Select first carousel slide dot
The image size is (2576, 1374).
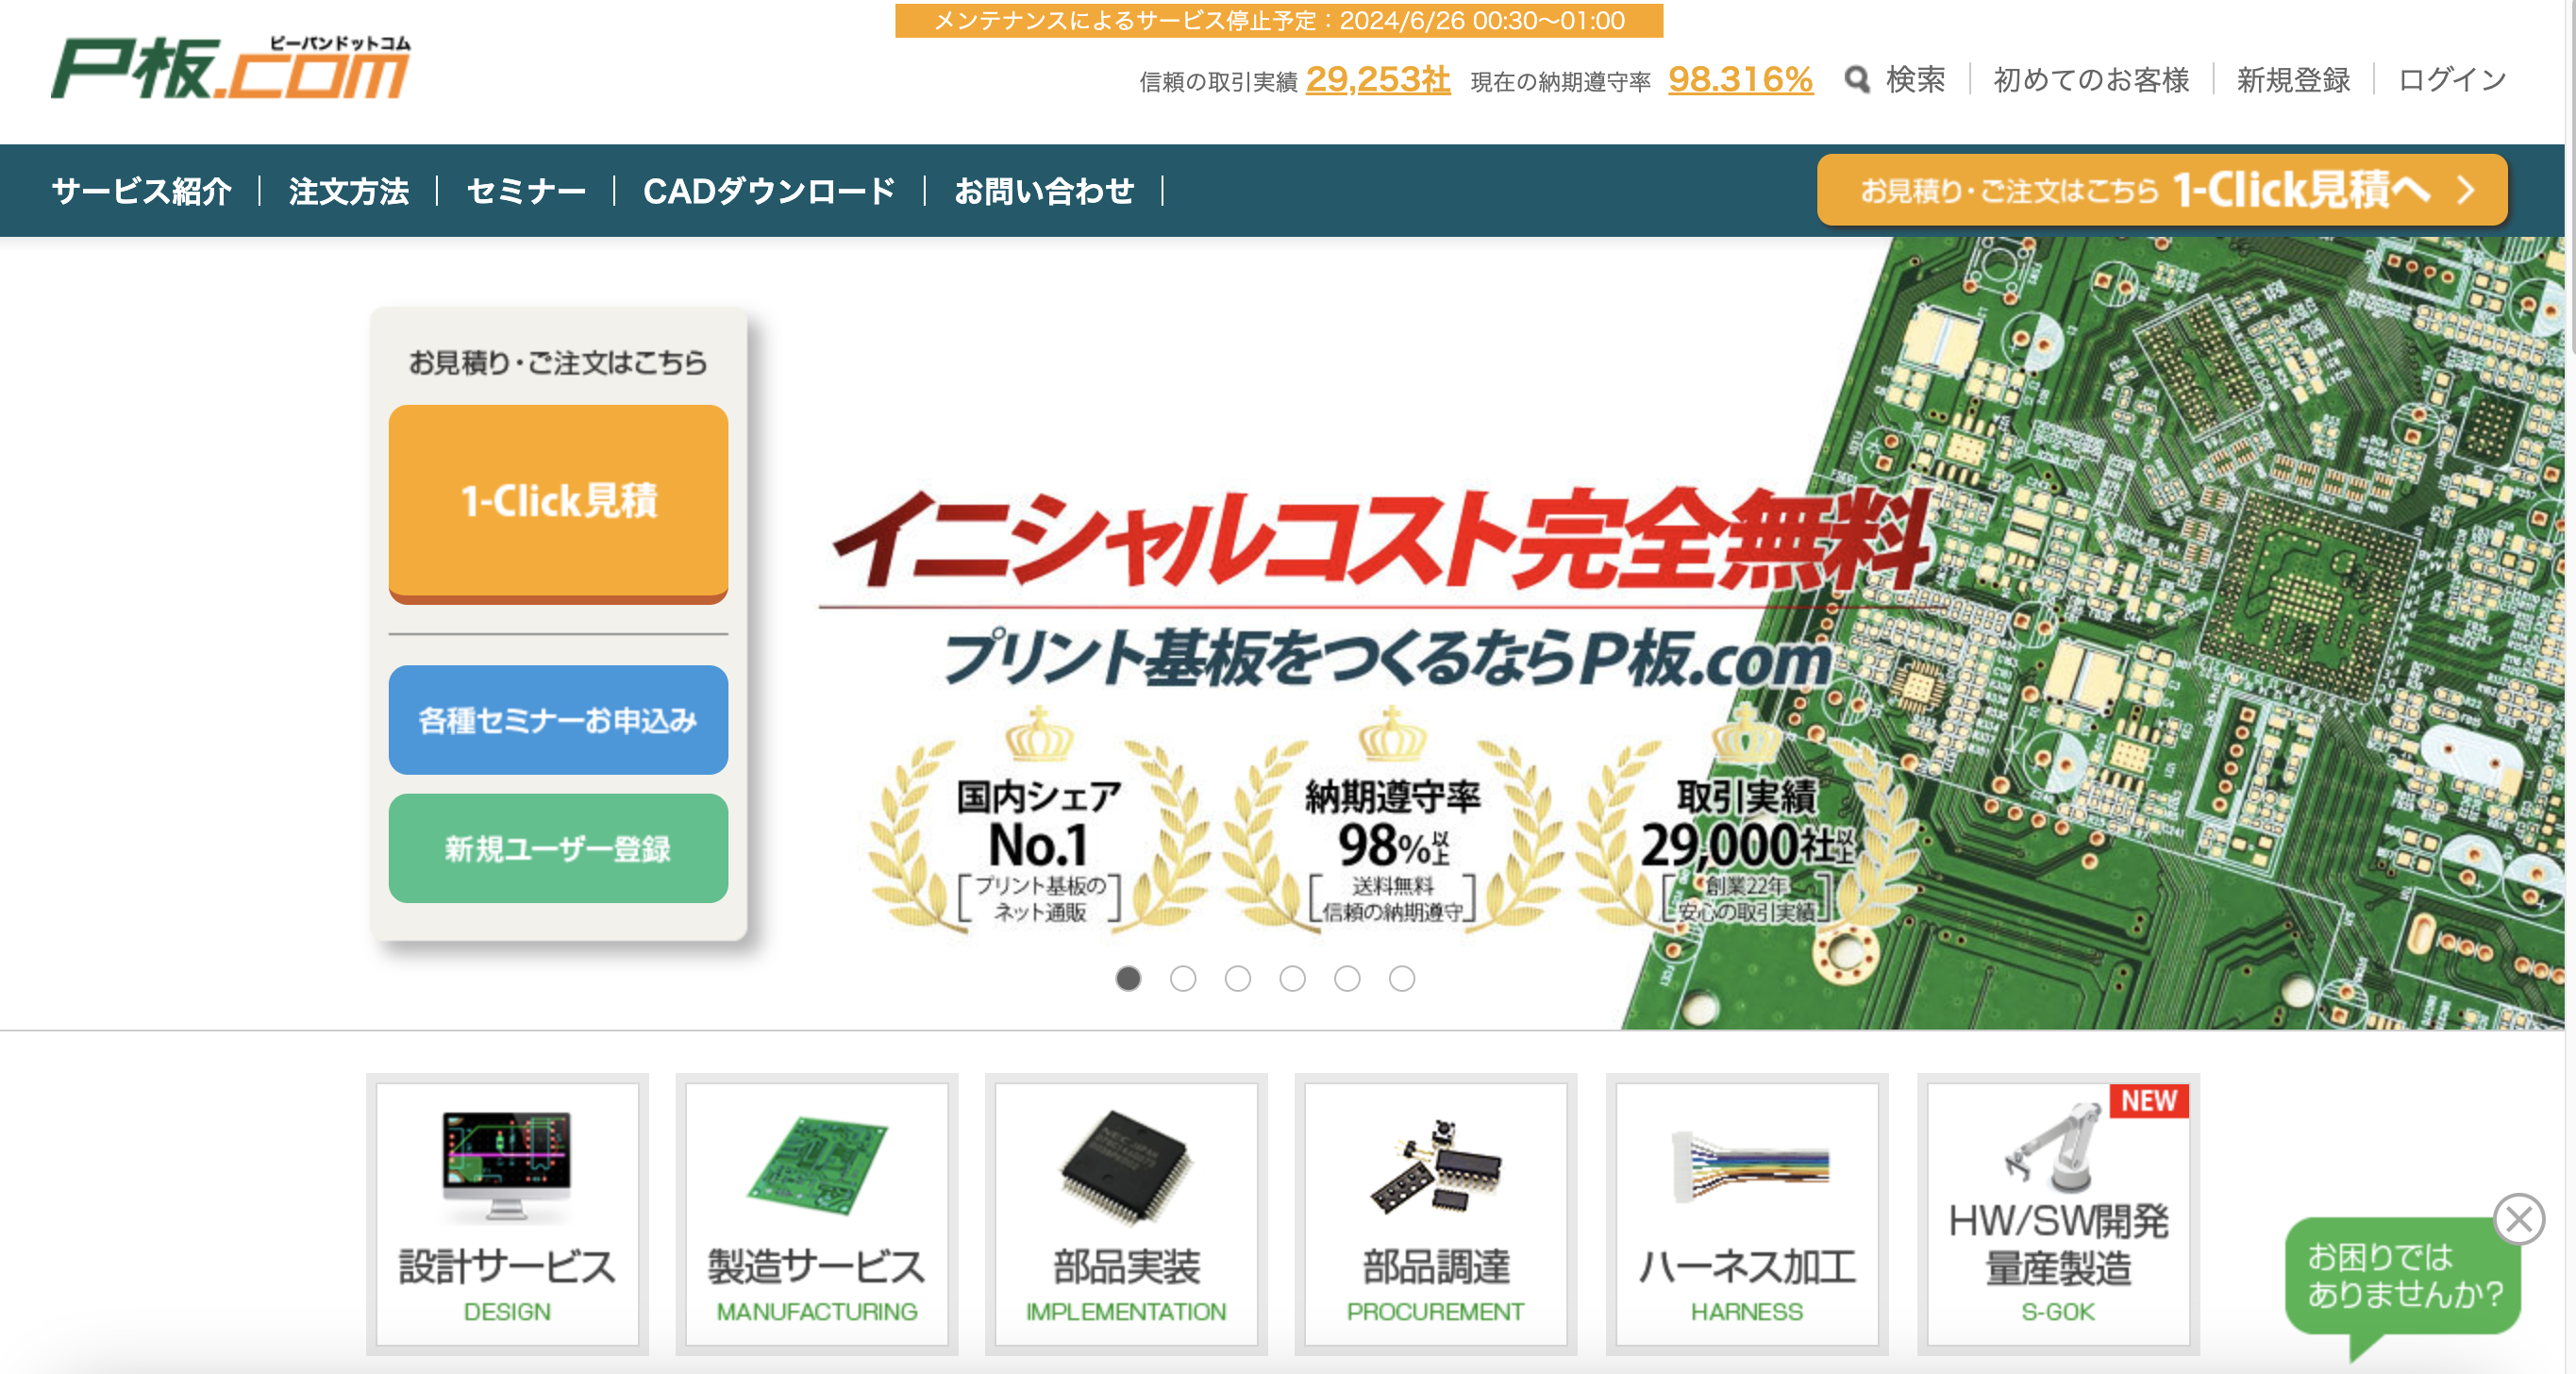tap(1128, 978)
